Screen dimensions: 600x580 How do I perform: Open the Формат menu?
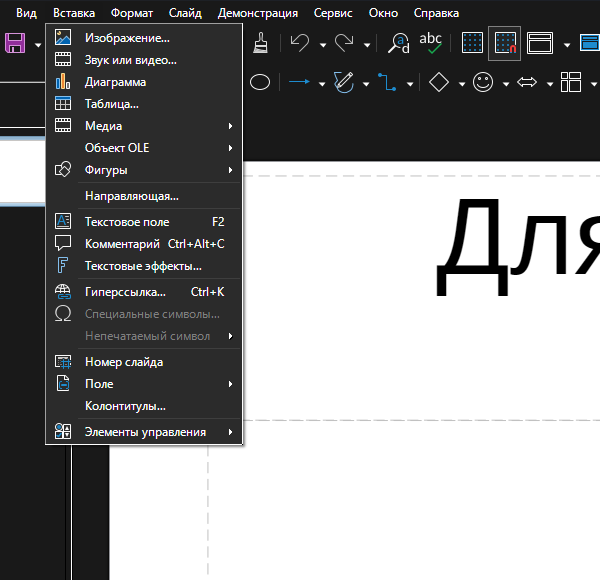coord(132,13)
